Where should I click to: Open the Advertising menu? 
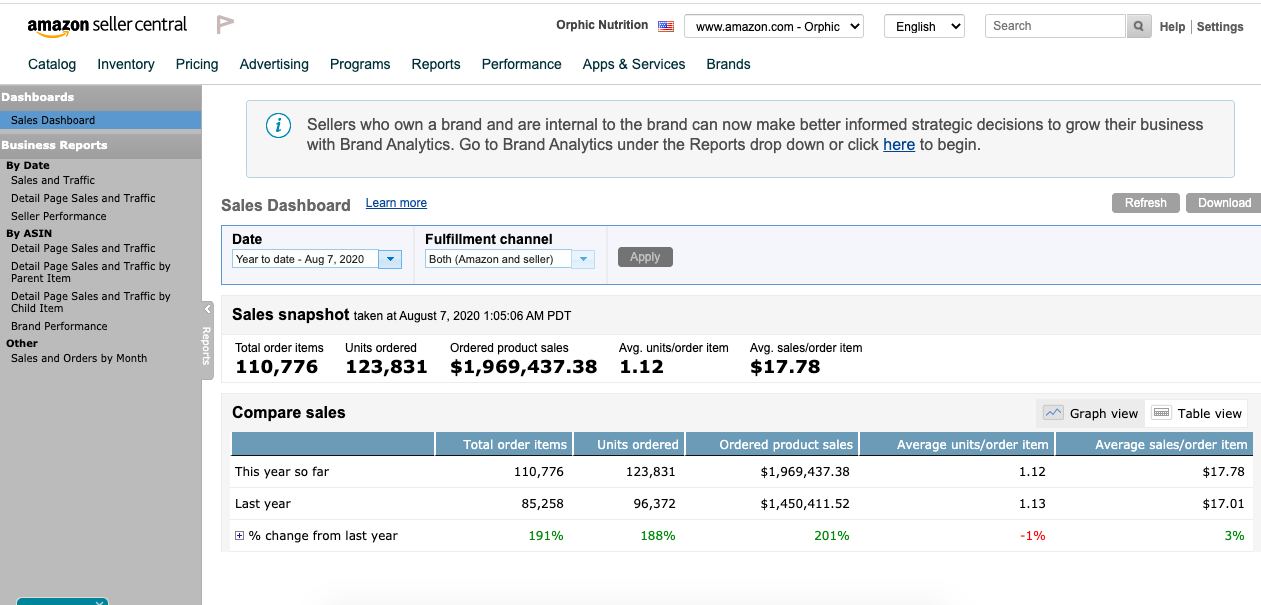pyautogui.click(x=274, y=64)
